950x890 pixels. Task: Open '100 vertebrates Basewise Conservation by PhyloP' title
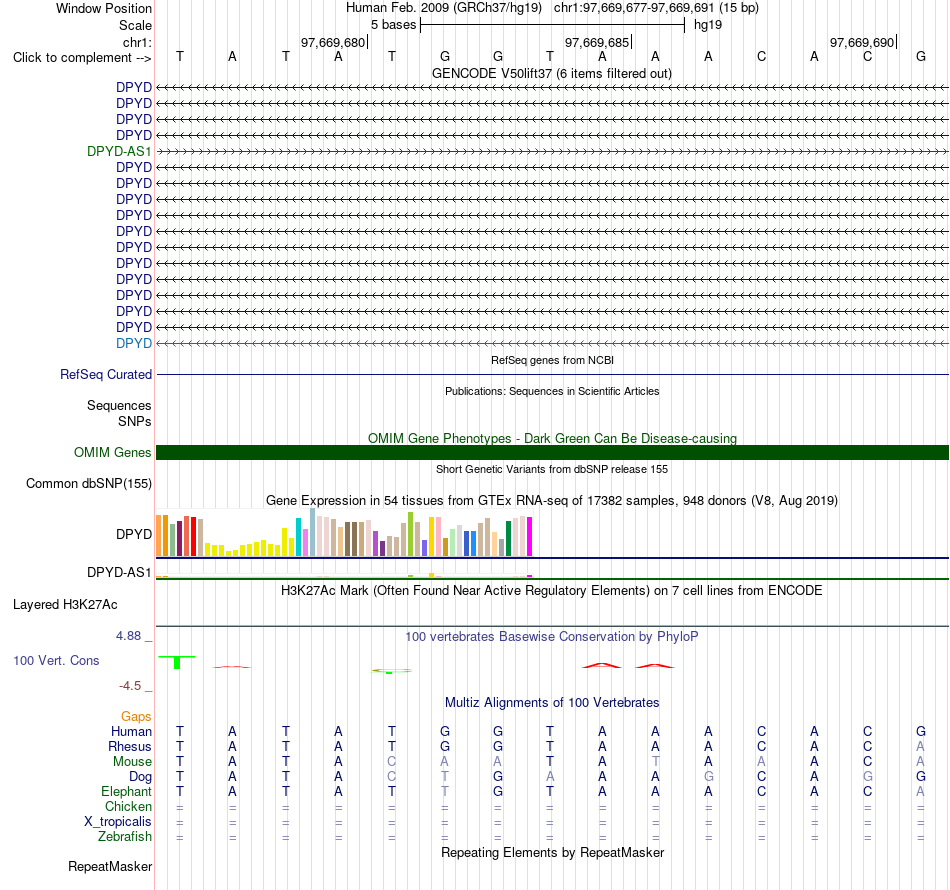click(552, 637)
